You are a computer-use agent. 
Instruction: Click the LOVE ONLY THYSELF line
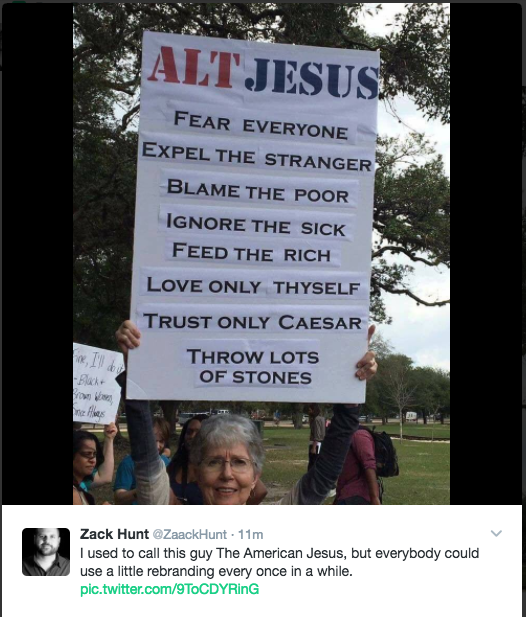point(253,286)
